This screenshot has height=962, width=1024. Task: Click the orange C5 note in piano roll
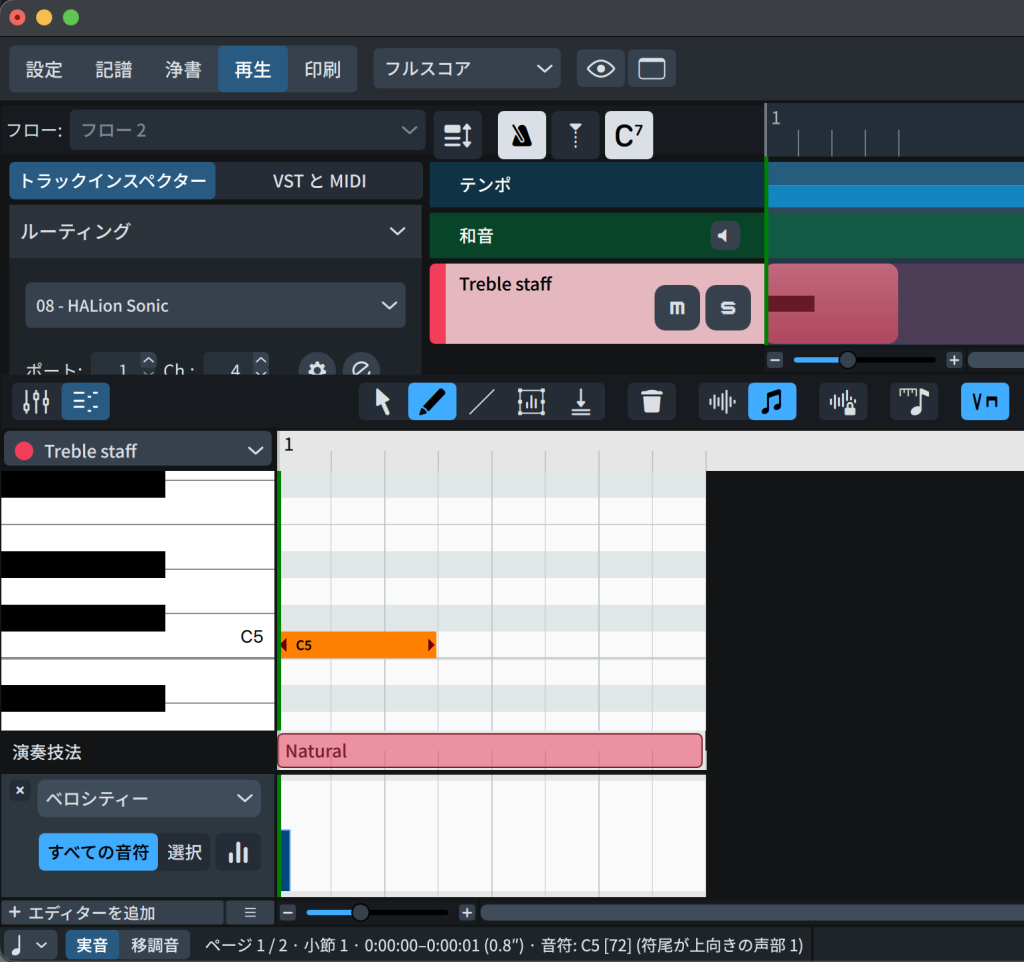pyautogui.click(x=358, y=645)
